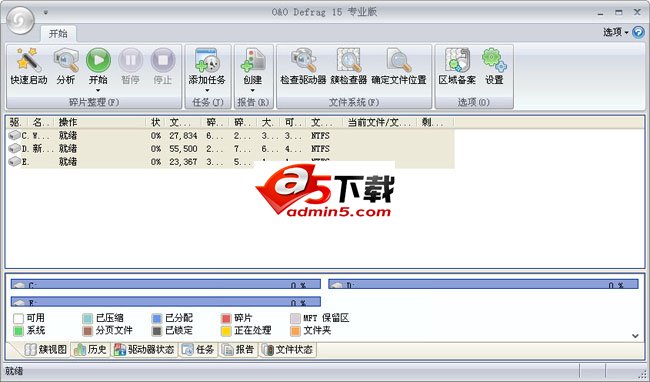
Task: Switch to the 历史 history tab
Action: (90, 349)
